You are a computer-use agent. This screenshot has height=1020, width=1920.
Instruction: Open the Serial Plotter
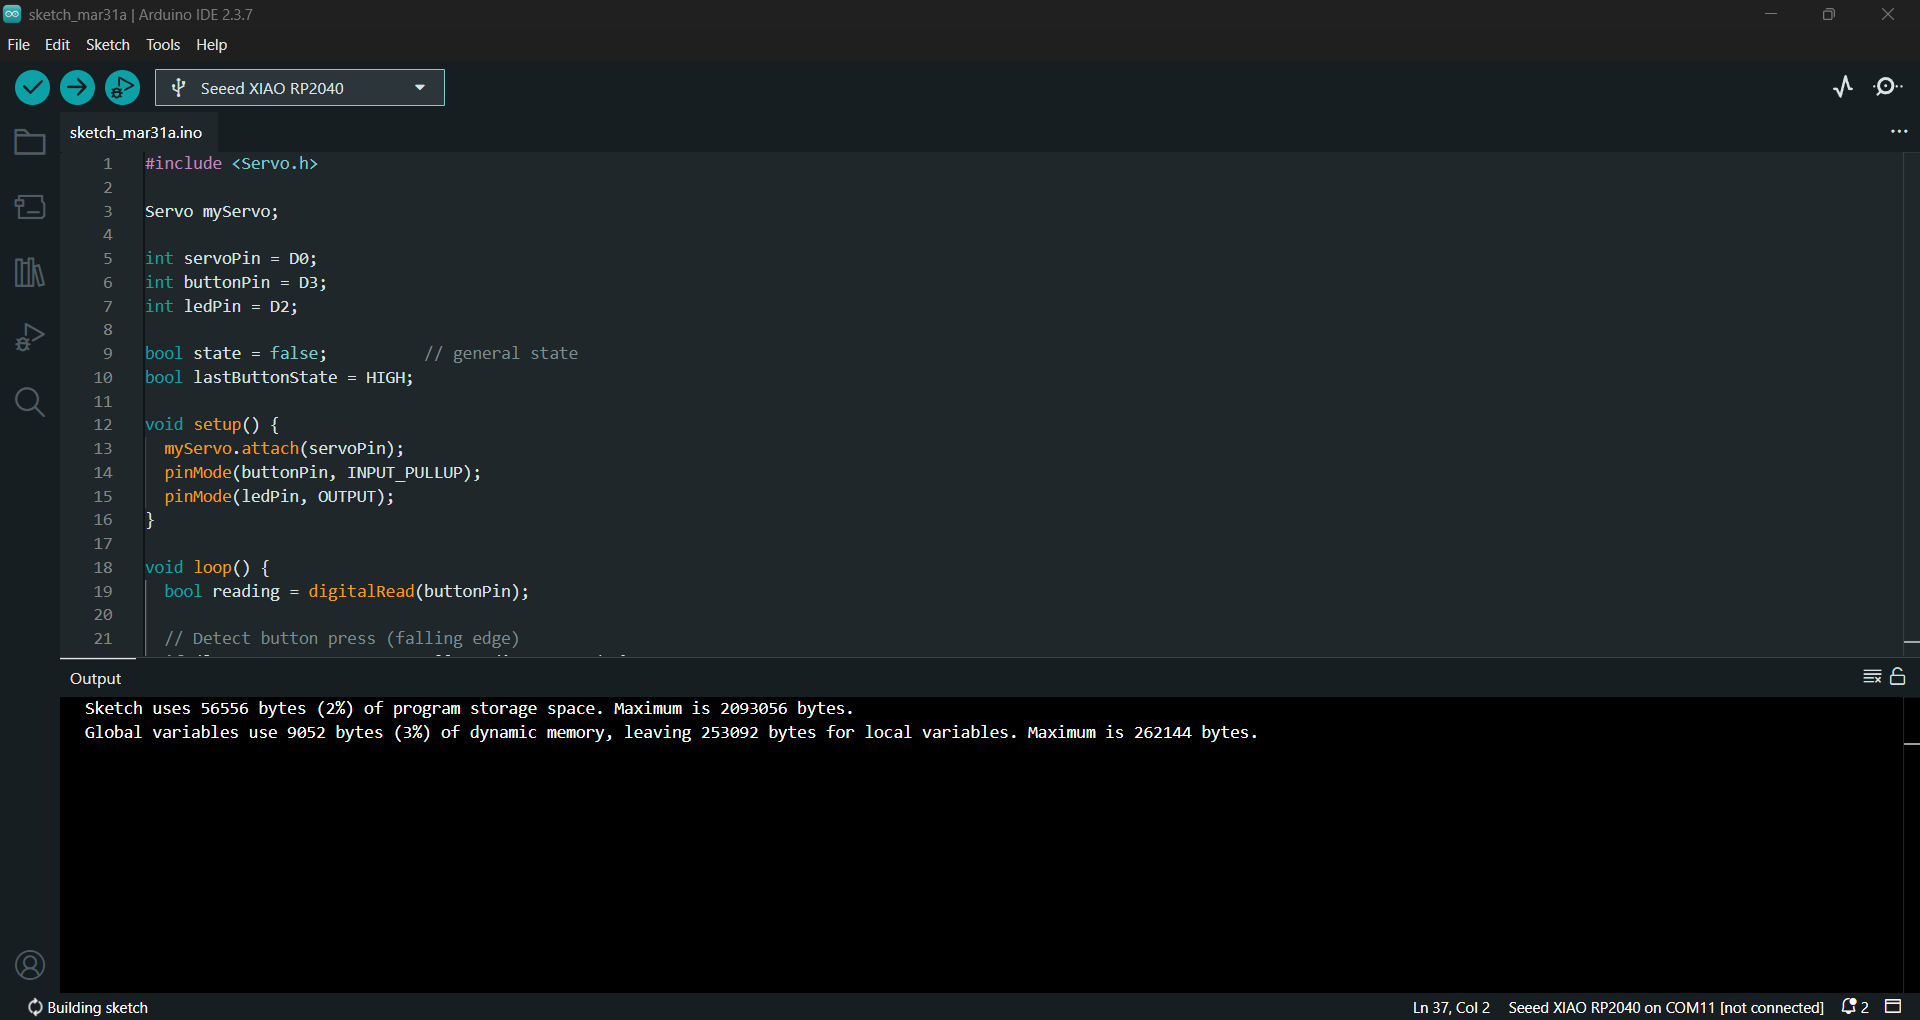(x=1843, y=87)
